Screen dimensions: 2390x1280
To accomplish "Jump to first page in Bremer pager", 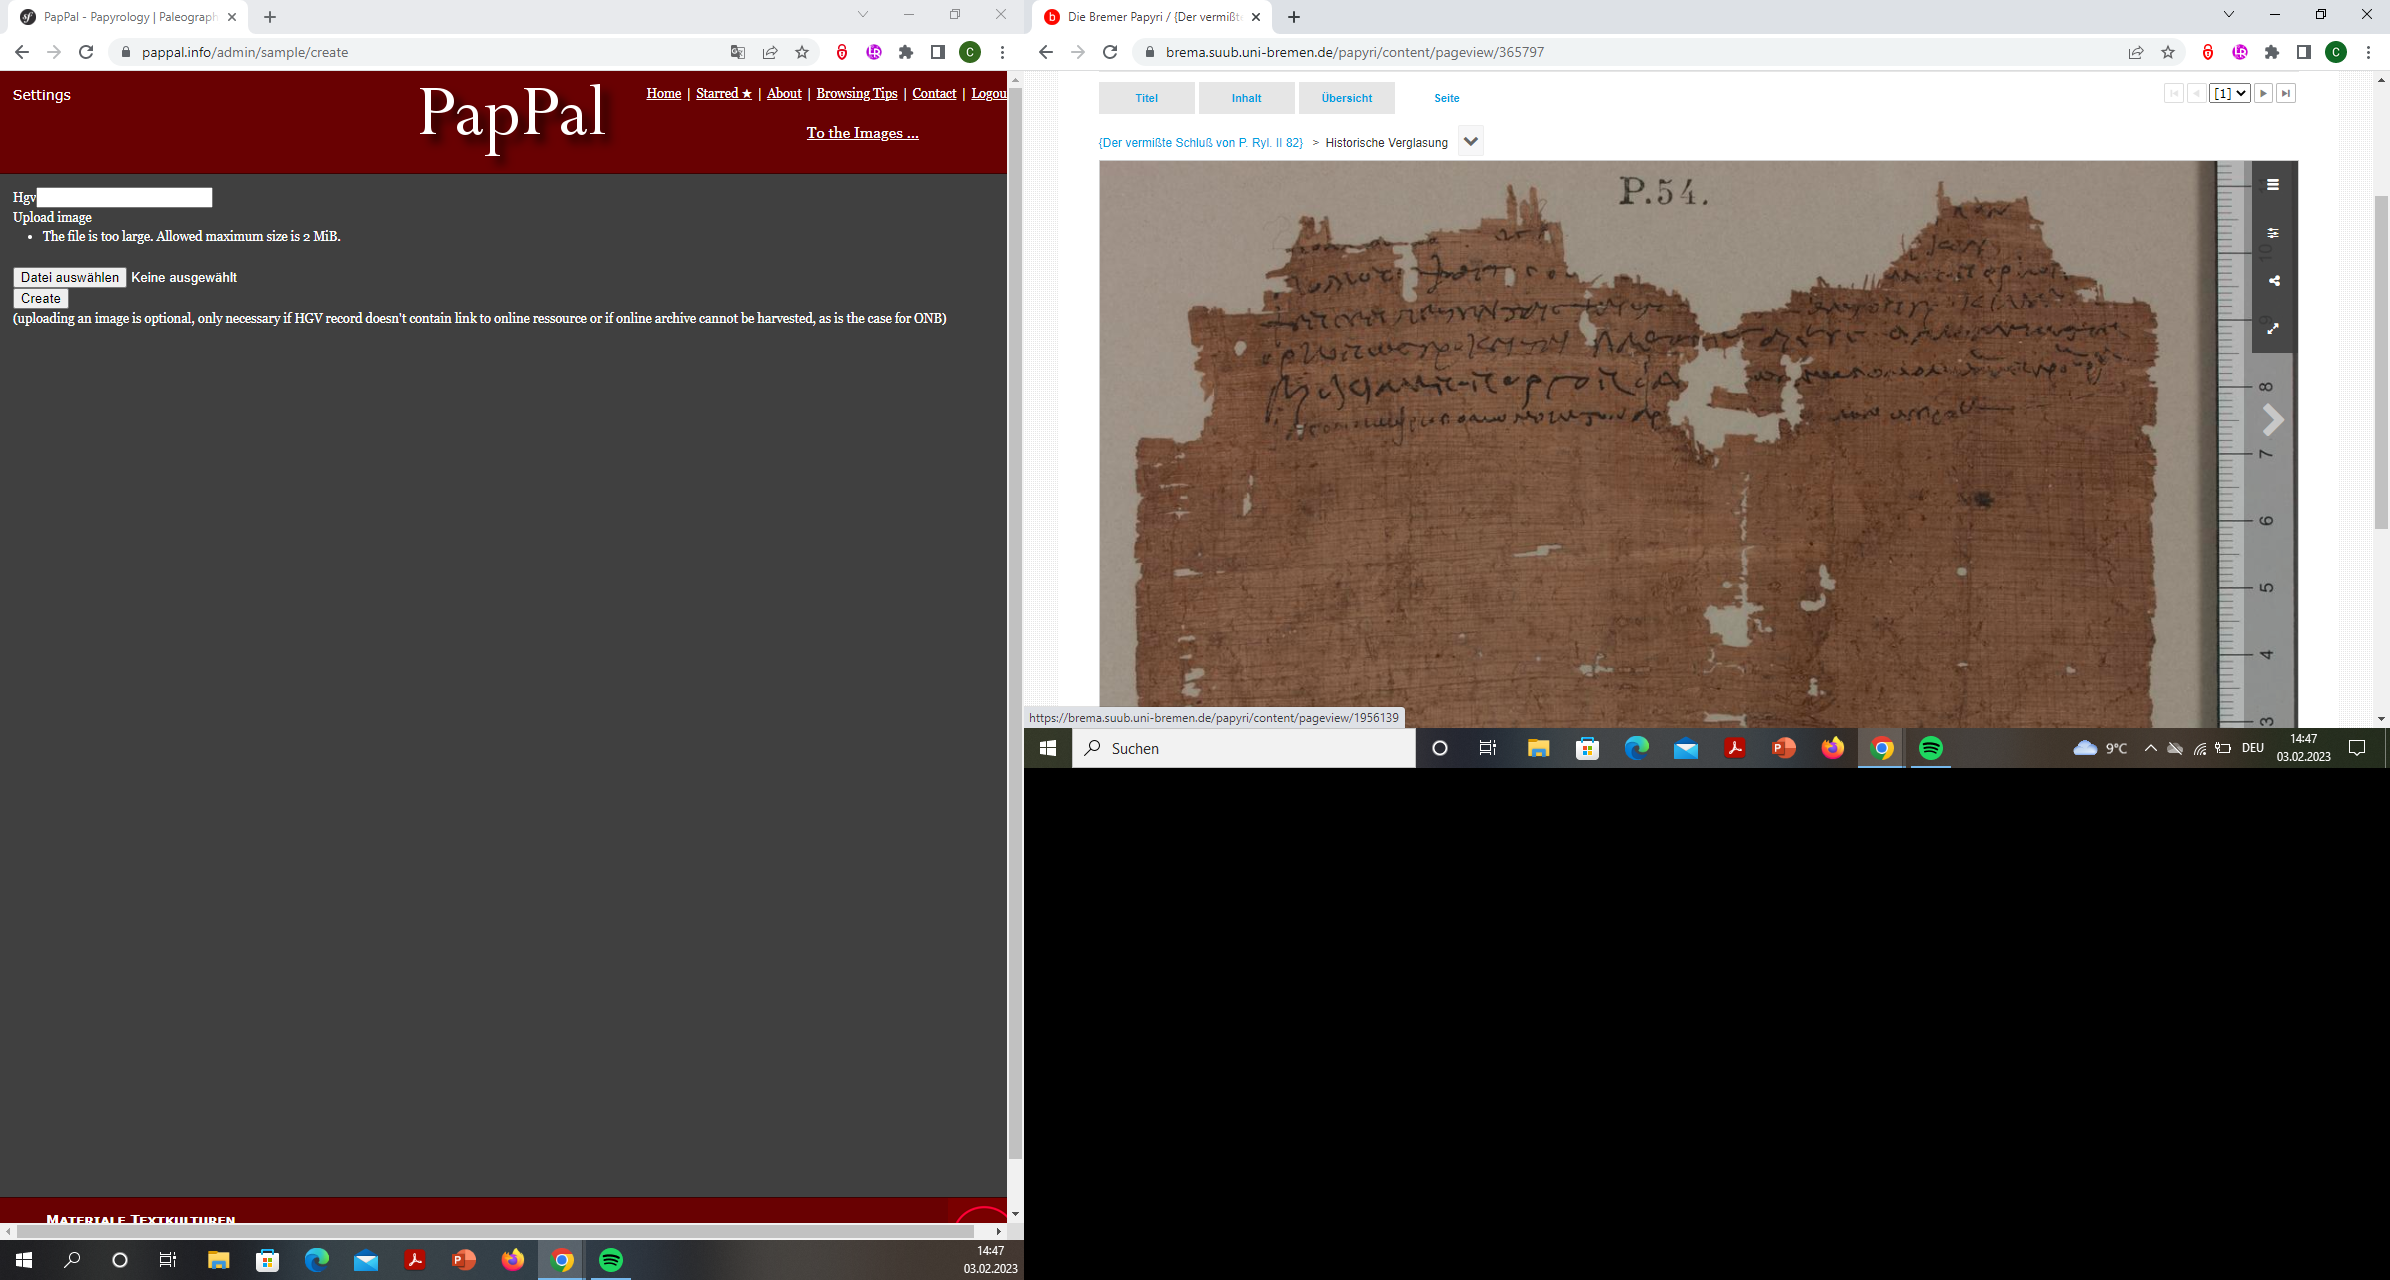I will pos(2173,93).
